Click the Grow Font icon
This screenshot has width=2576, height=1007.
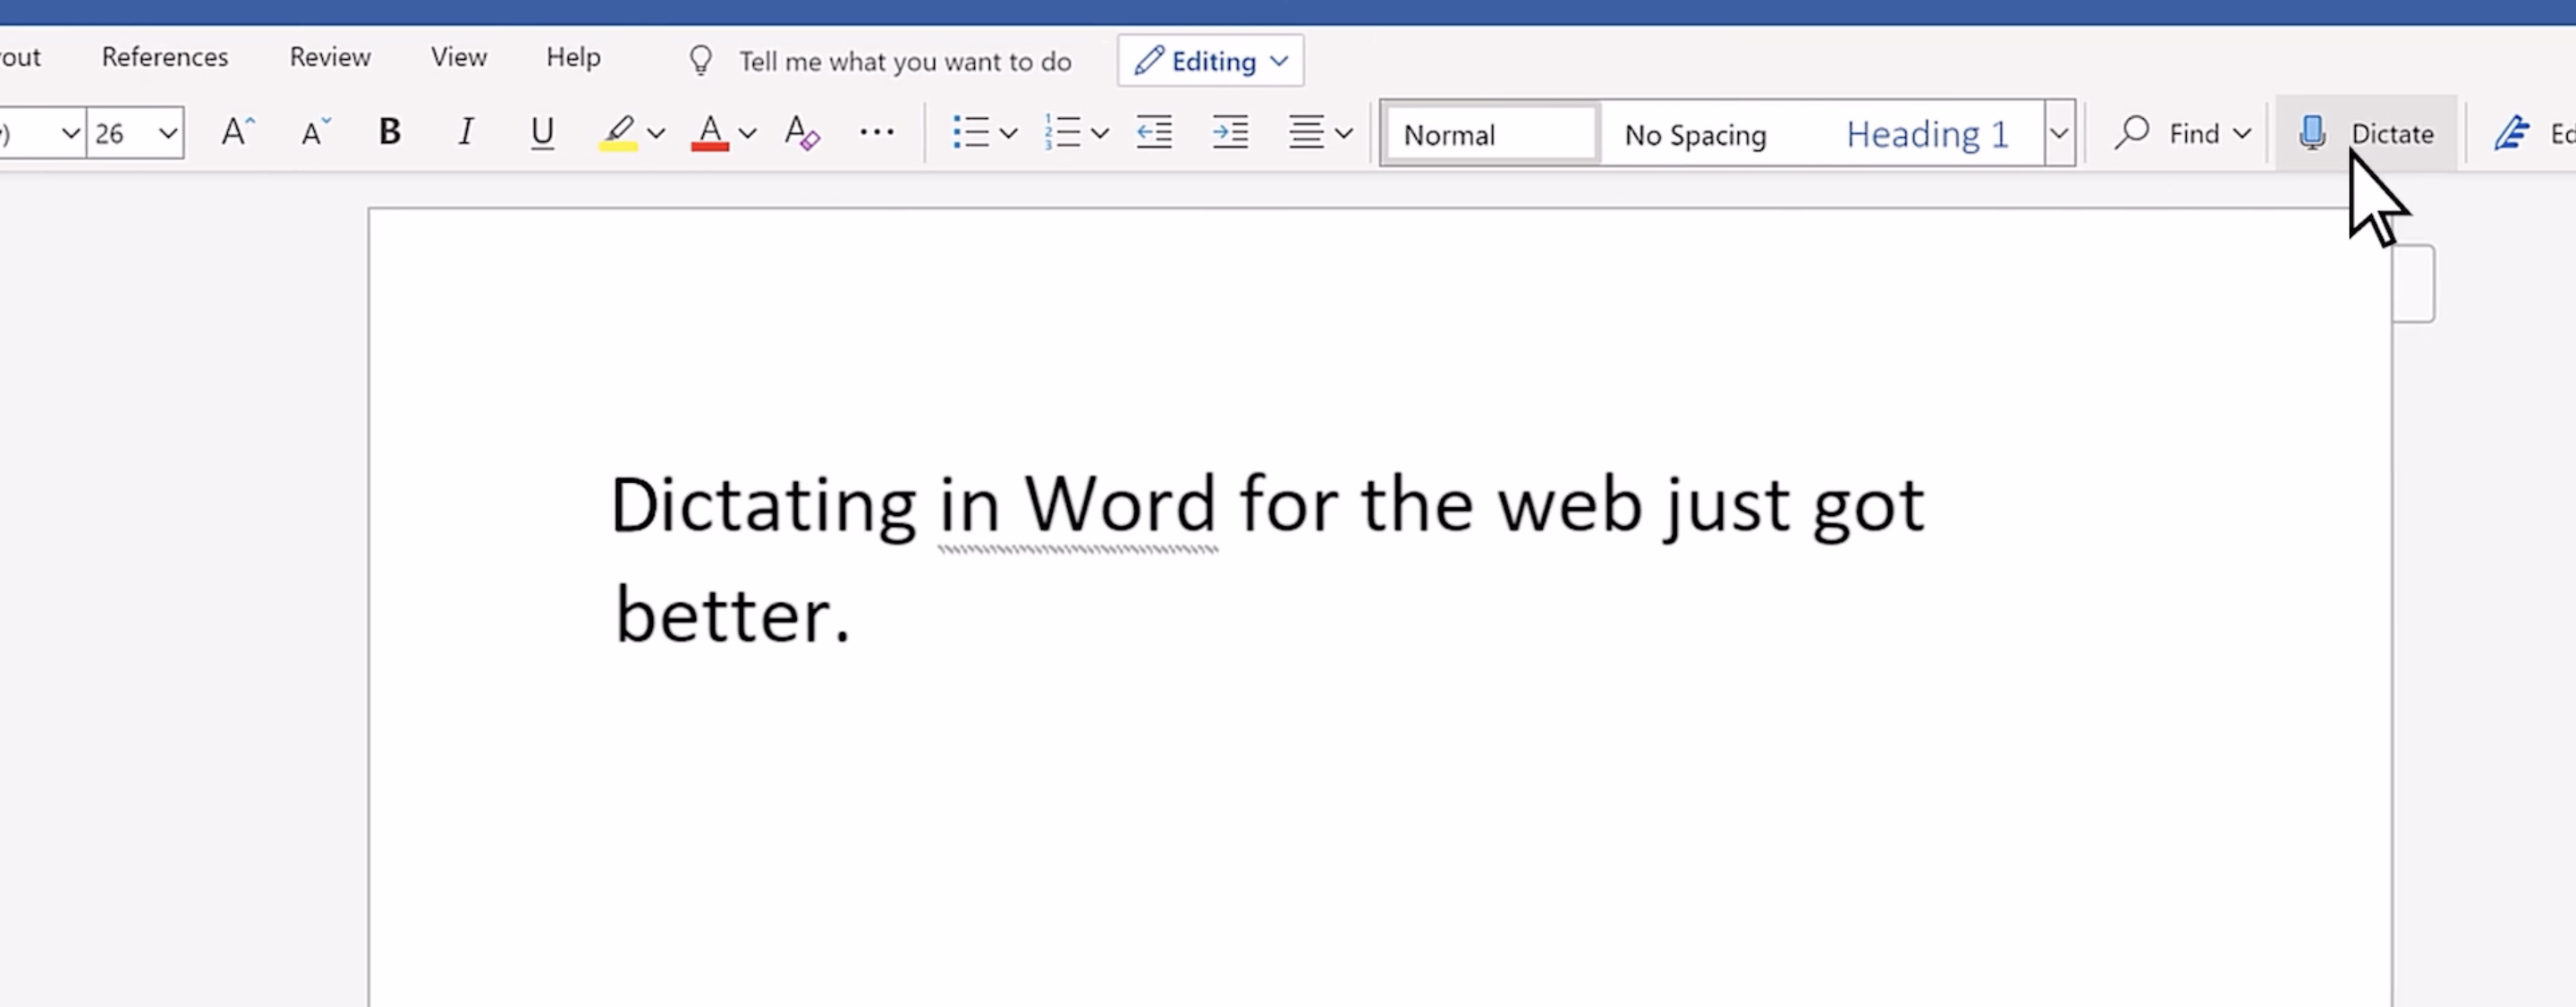pyautogui.click(x=238, y=132)
